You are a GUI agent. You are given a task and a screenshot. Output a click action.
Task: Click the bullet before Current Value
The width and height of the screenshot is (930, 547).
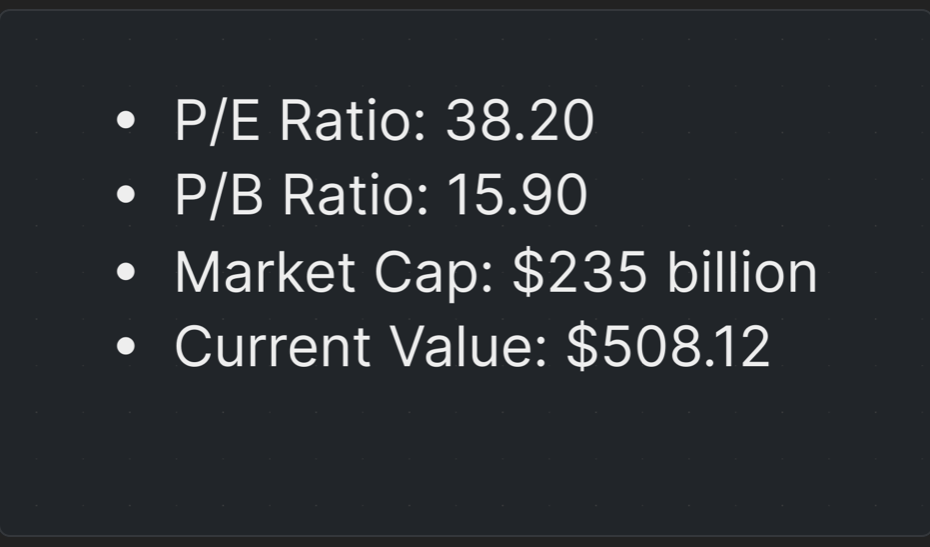coord(125,347)
